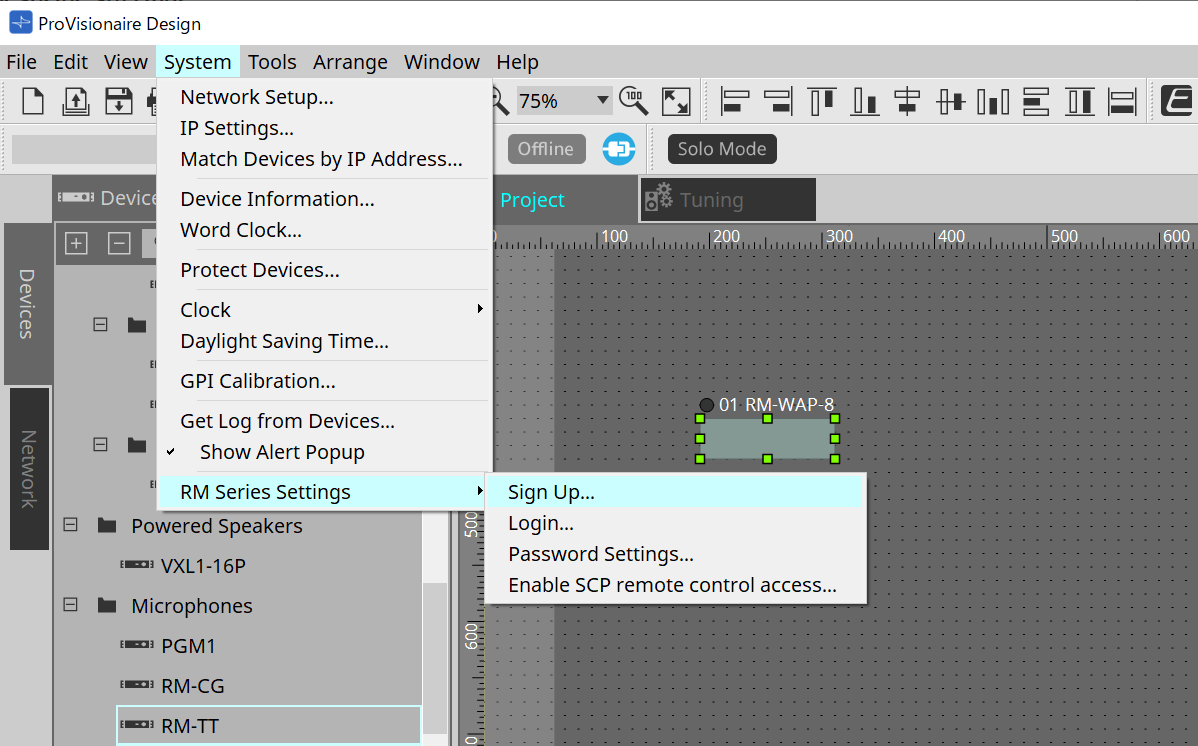Click the online sync icon beside Offline
This screenshot has height=746, width=1198.
tap(618, 149)
